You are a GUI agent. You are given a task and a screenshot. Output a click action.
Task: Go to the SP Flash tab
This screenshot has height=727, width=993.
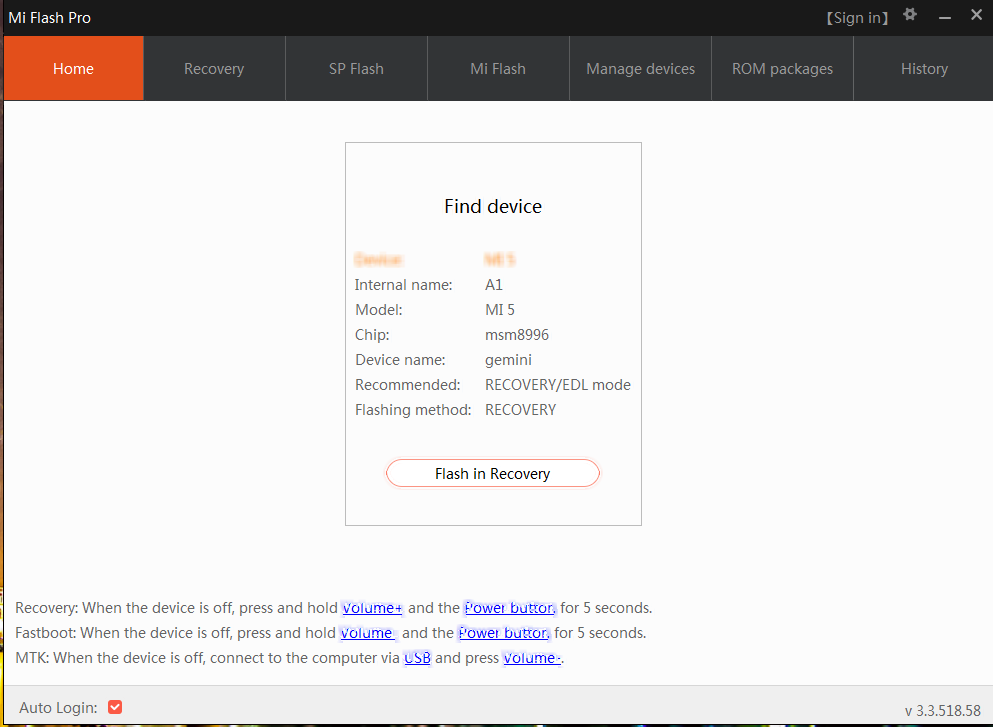click(x=357, y=68)
